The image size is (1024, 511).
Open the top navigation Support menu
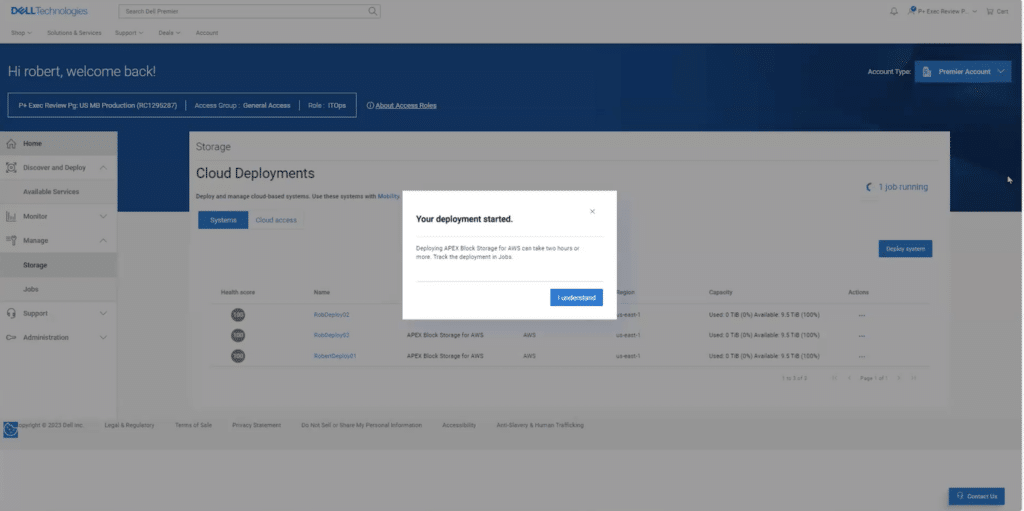129,33
